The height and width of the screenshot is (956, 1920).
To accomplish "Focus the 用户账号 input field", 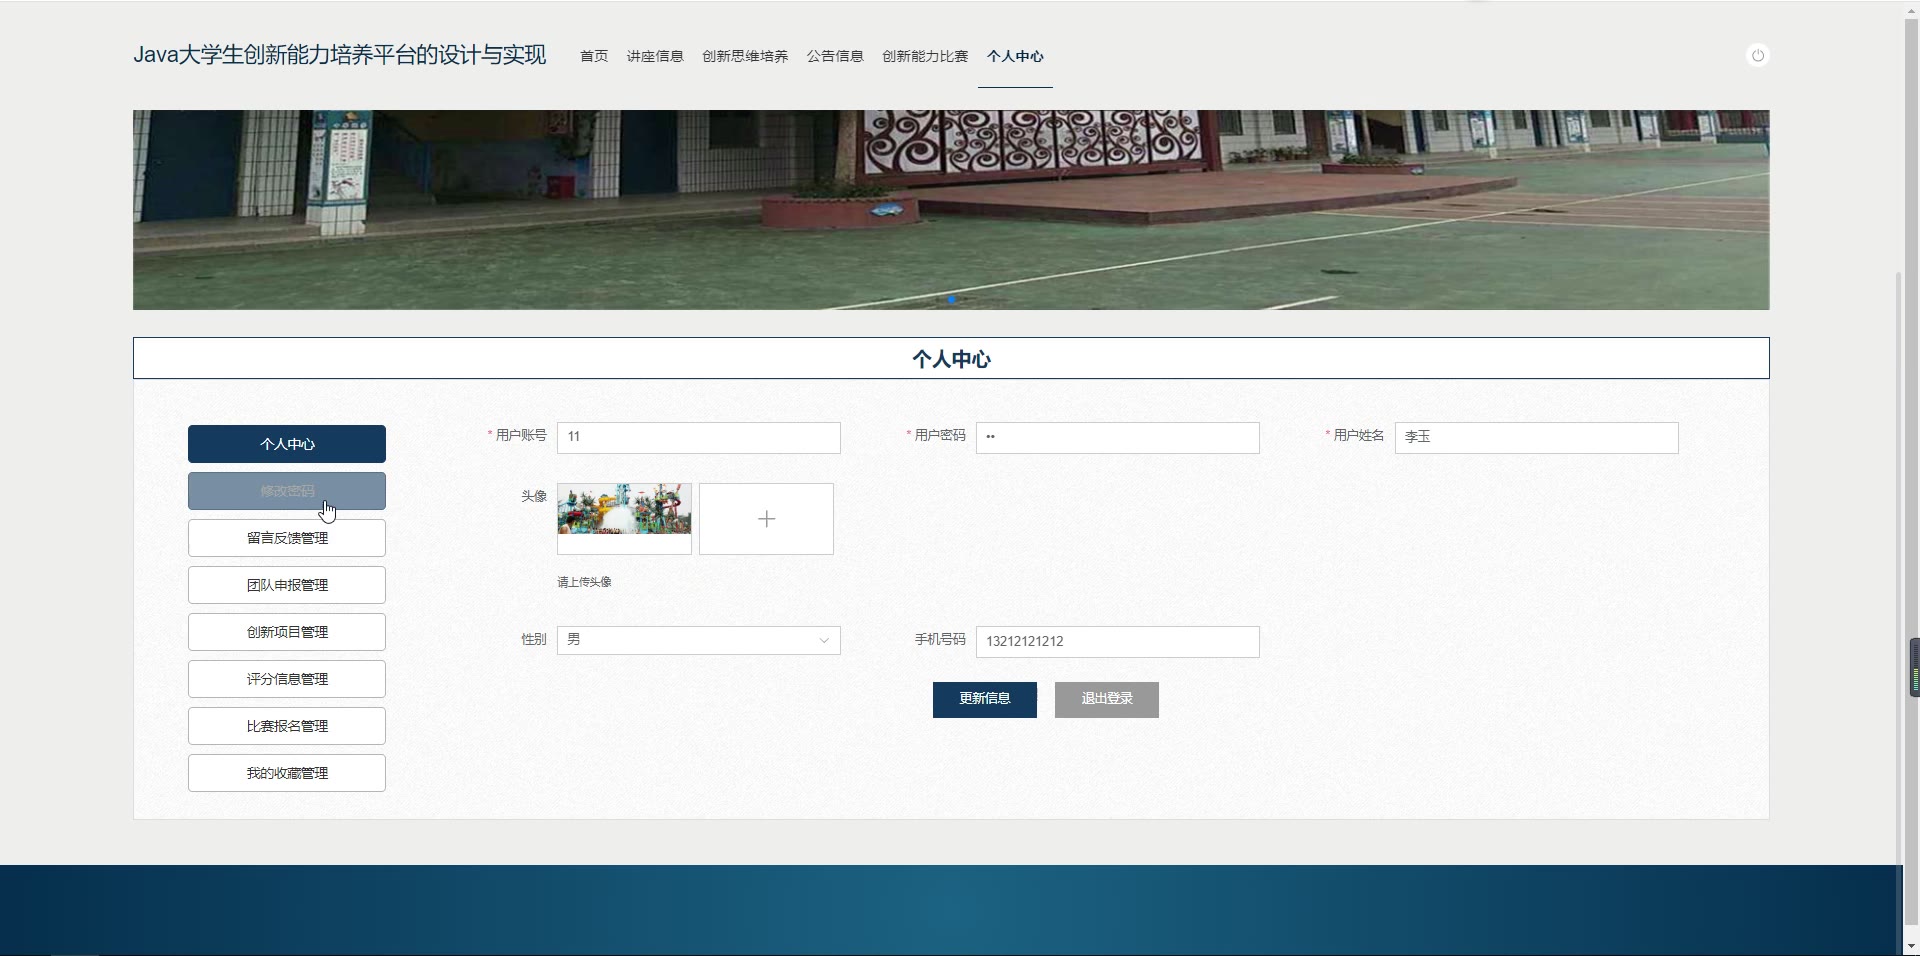I will point(698,437).
